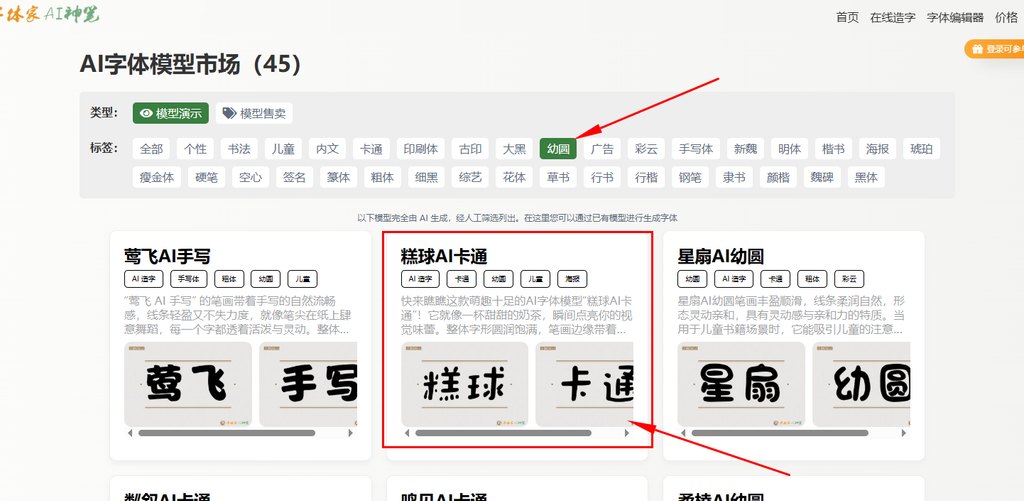Filter by the 书法 tag
This screenshot has height=501, width=1024.
click(x=239, y=149)
